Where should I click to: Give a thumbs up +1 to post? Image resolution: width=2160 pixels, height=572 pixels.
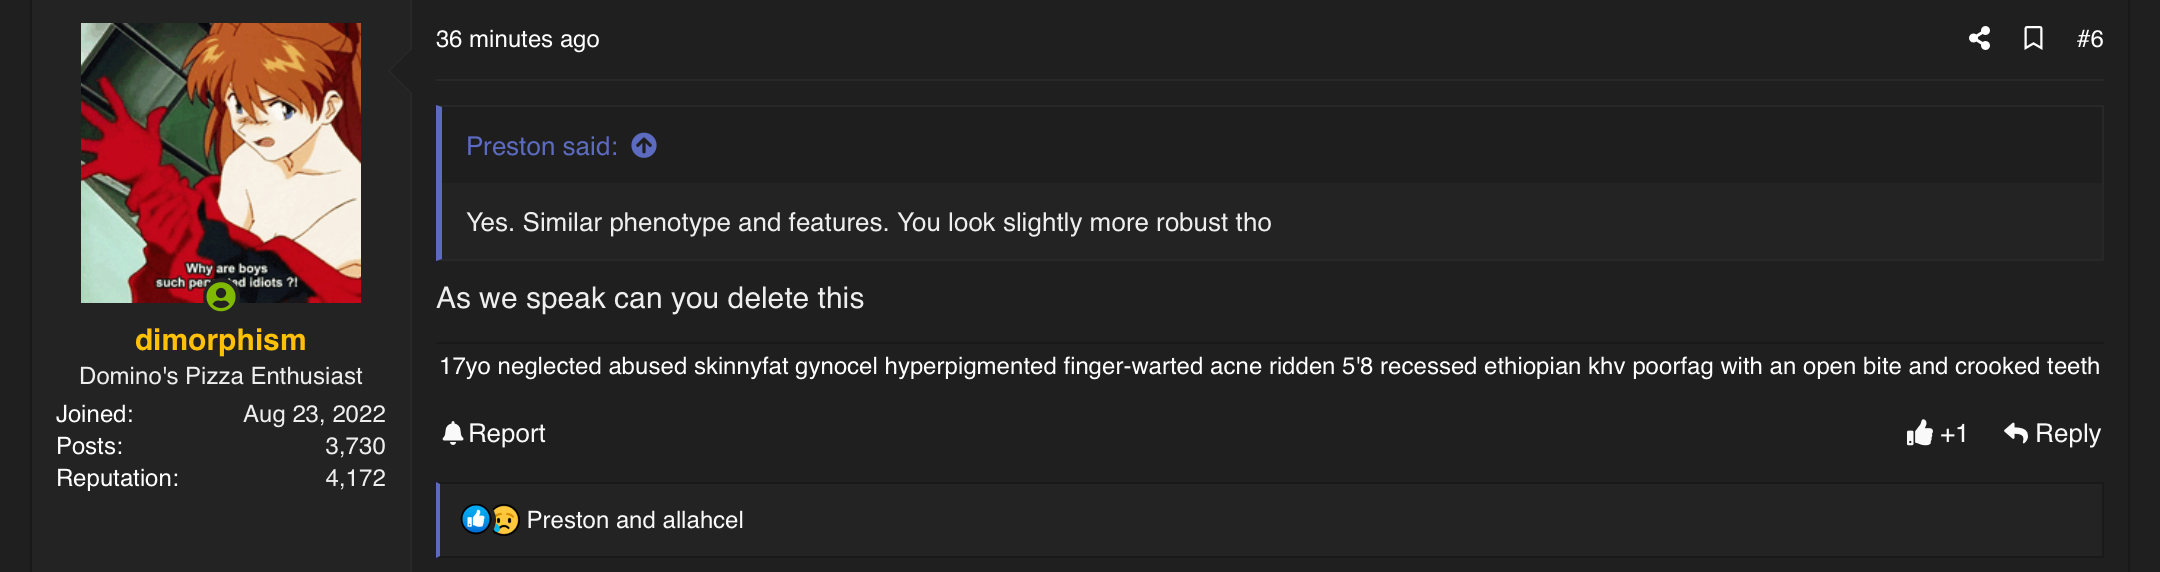tap(1936, 433)
